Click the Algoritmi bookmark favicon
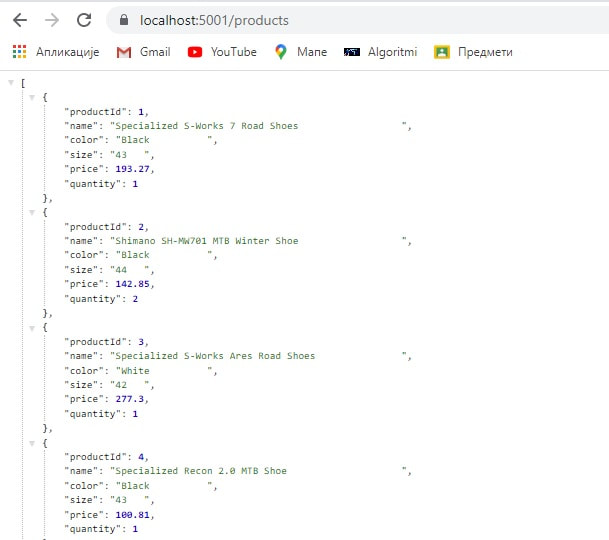 (352, 52)
